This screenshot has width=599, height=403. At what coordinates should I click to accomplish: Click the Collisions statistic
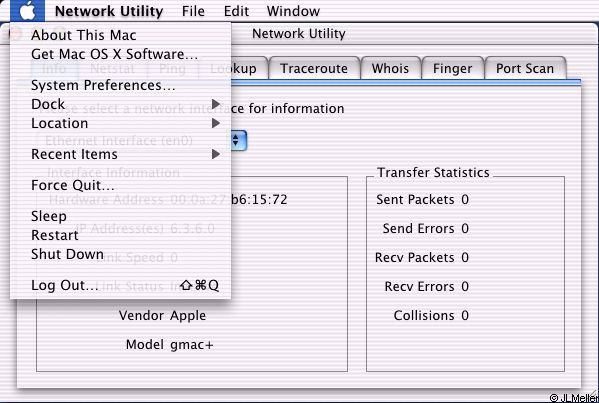pyautogui.click(x=431, y=316)
